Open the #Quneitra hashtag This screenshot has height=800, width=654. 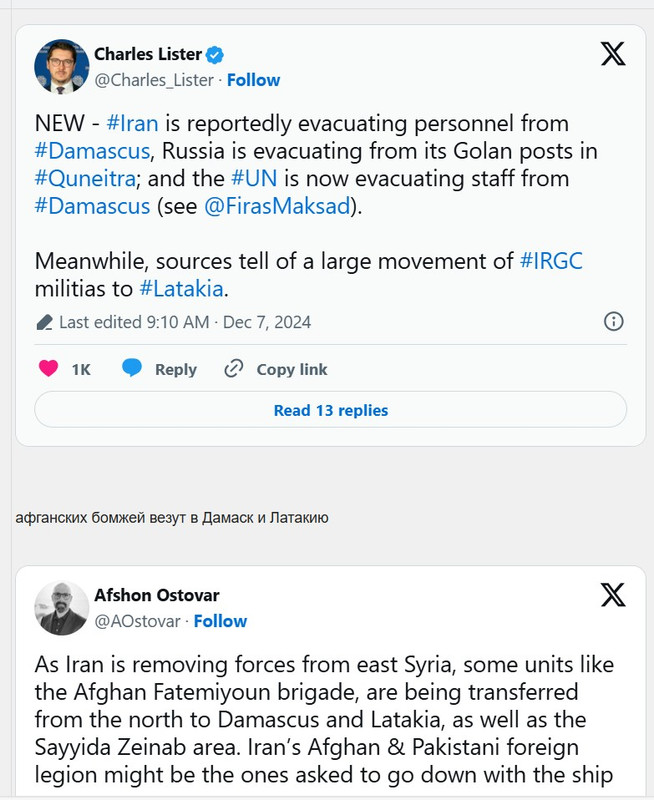tap(85, 179)
